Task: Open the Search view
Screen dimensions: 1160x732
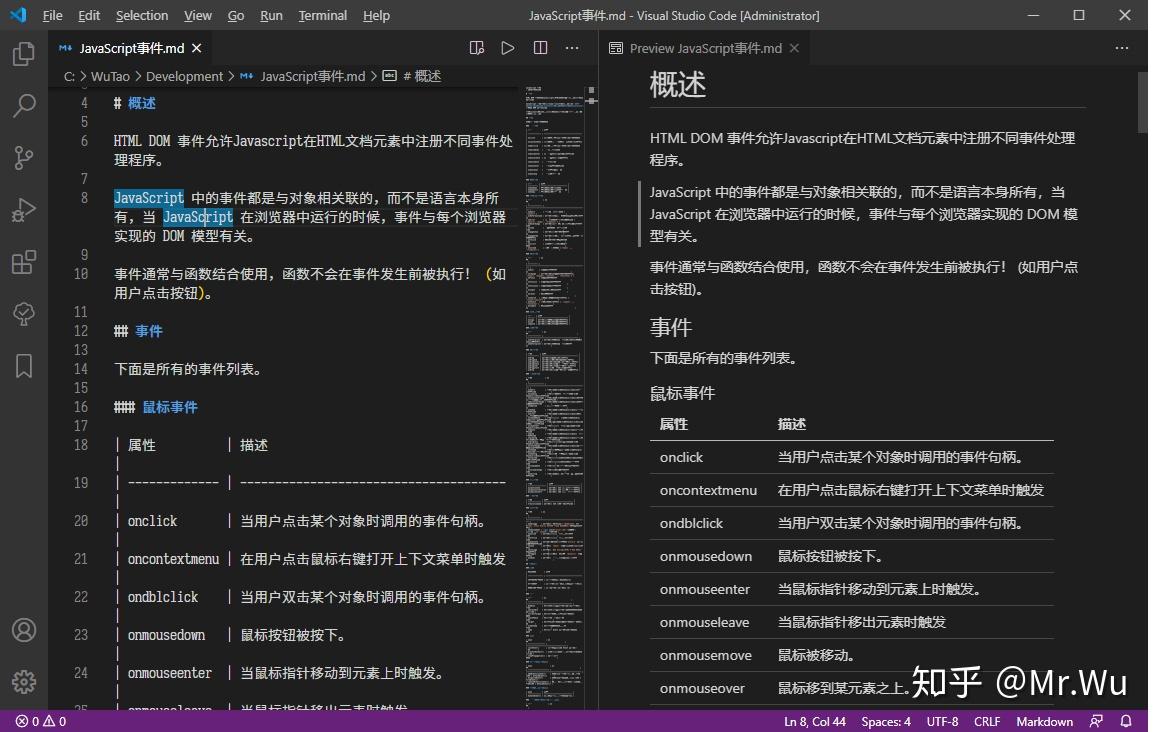Action: point(23,105)
